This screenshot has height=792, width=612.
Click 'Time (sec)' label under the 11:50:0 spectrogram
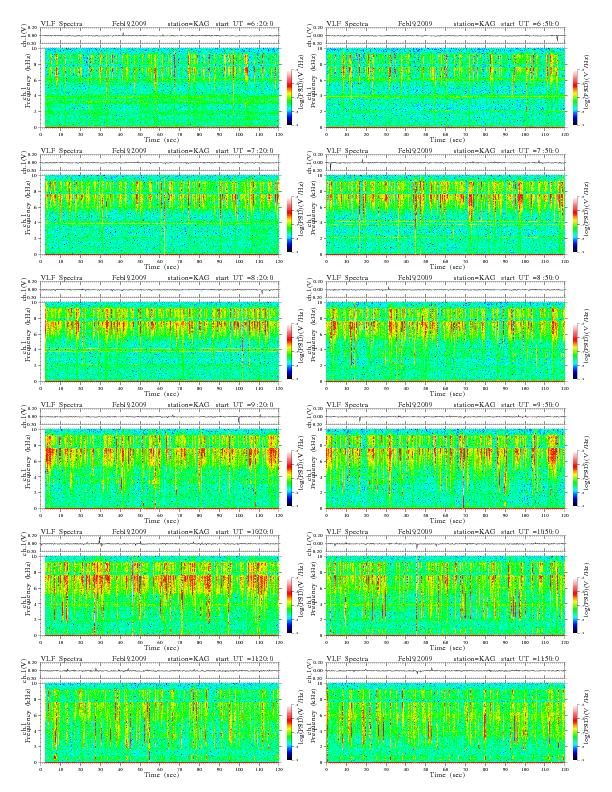point(446,774)
